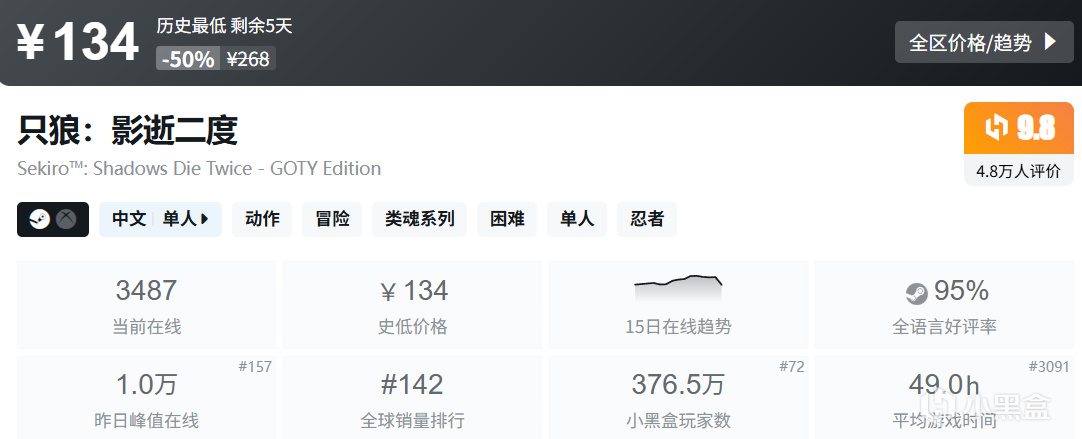Select the 冒险 genre tag

[x=332, y=220]
